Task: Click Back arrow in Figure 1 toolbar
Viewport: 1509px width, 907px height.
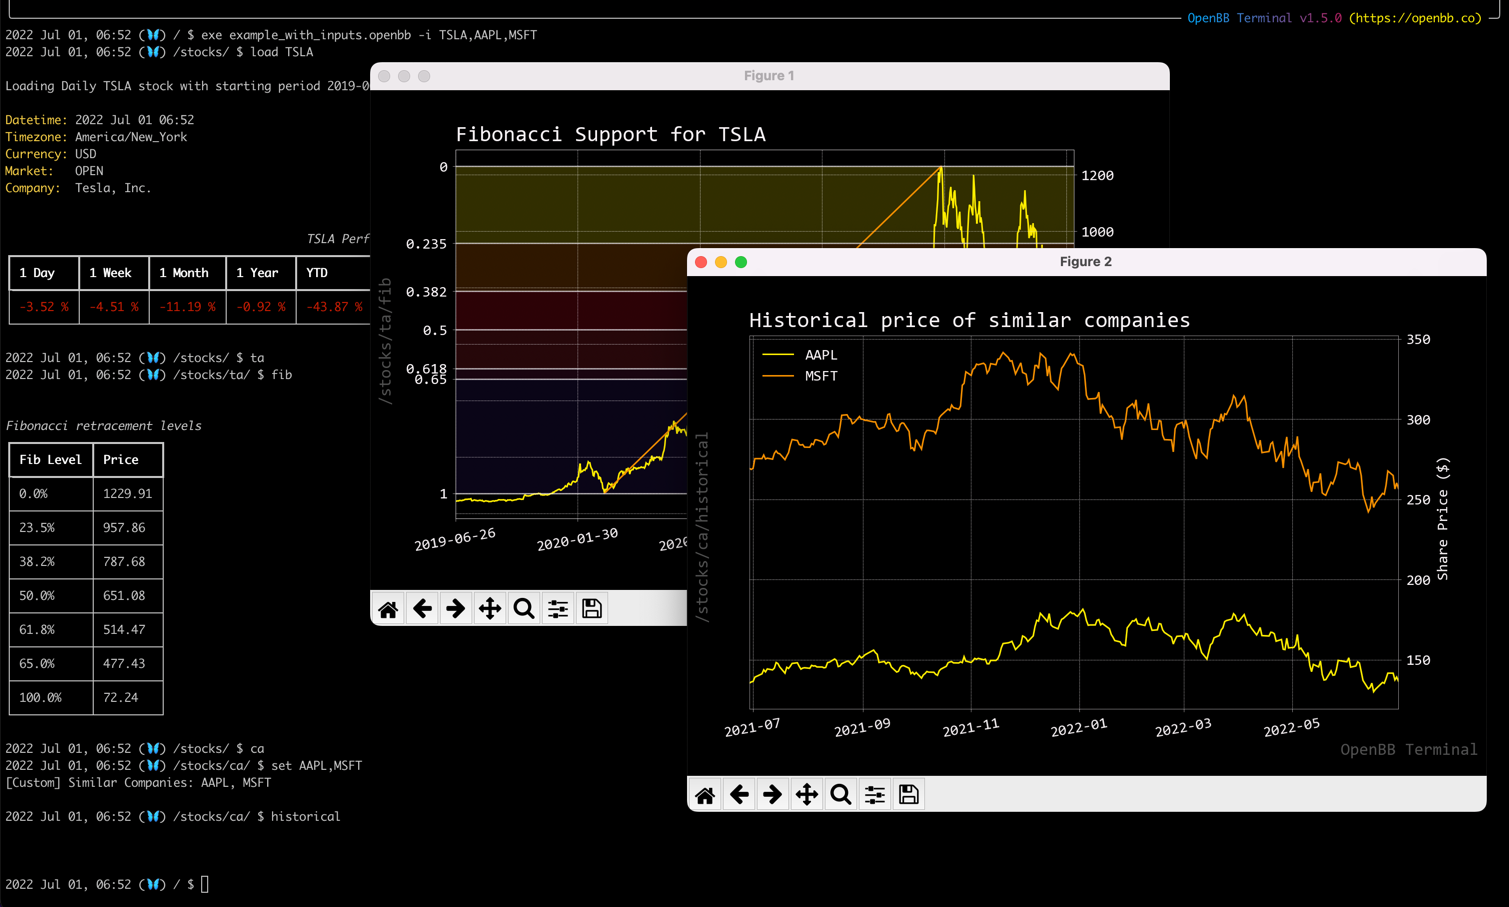Action: pyautogui.click(x=422, y=609)
